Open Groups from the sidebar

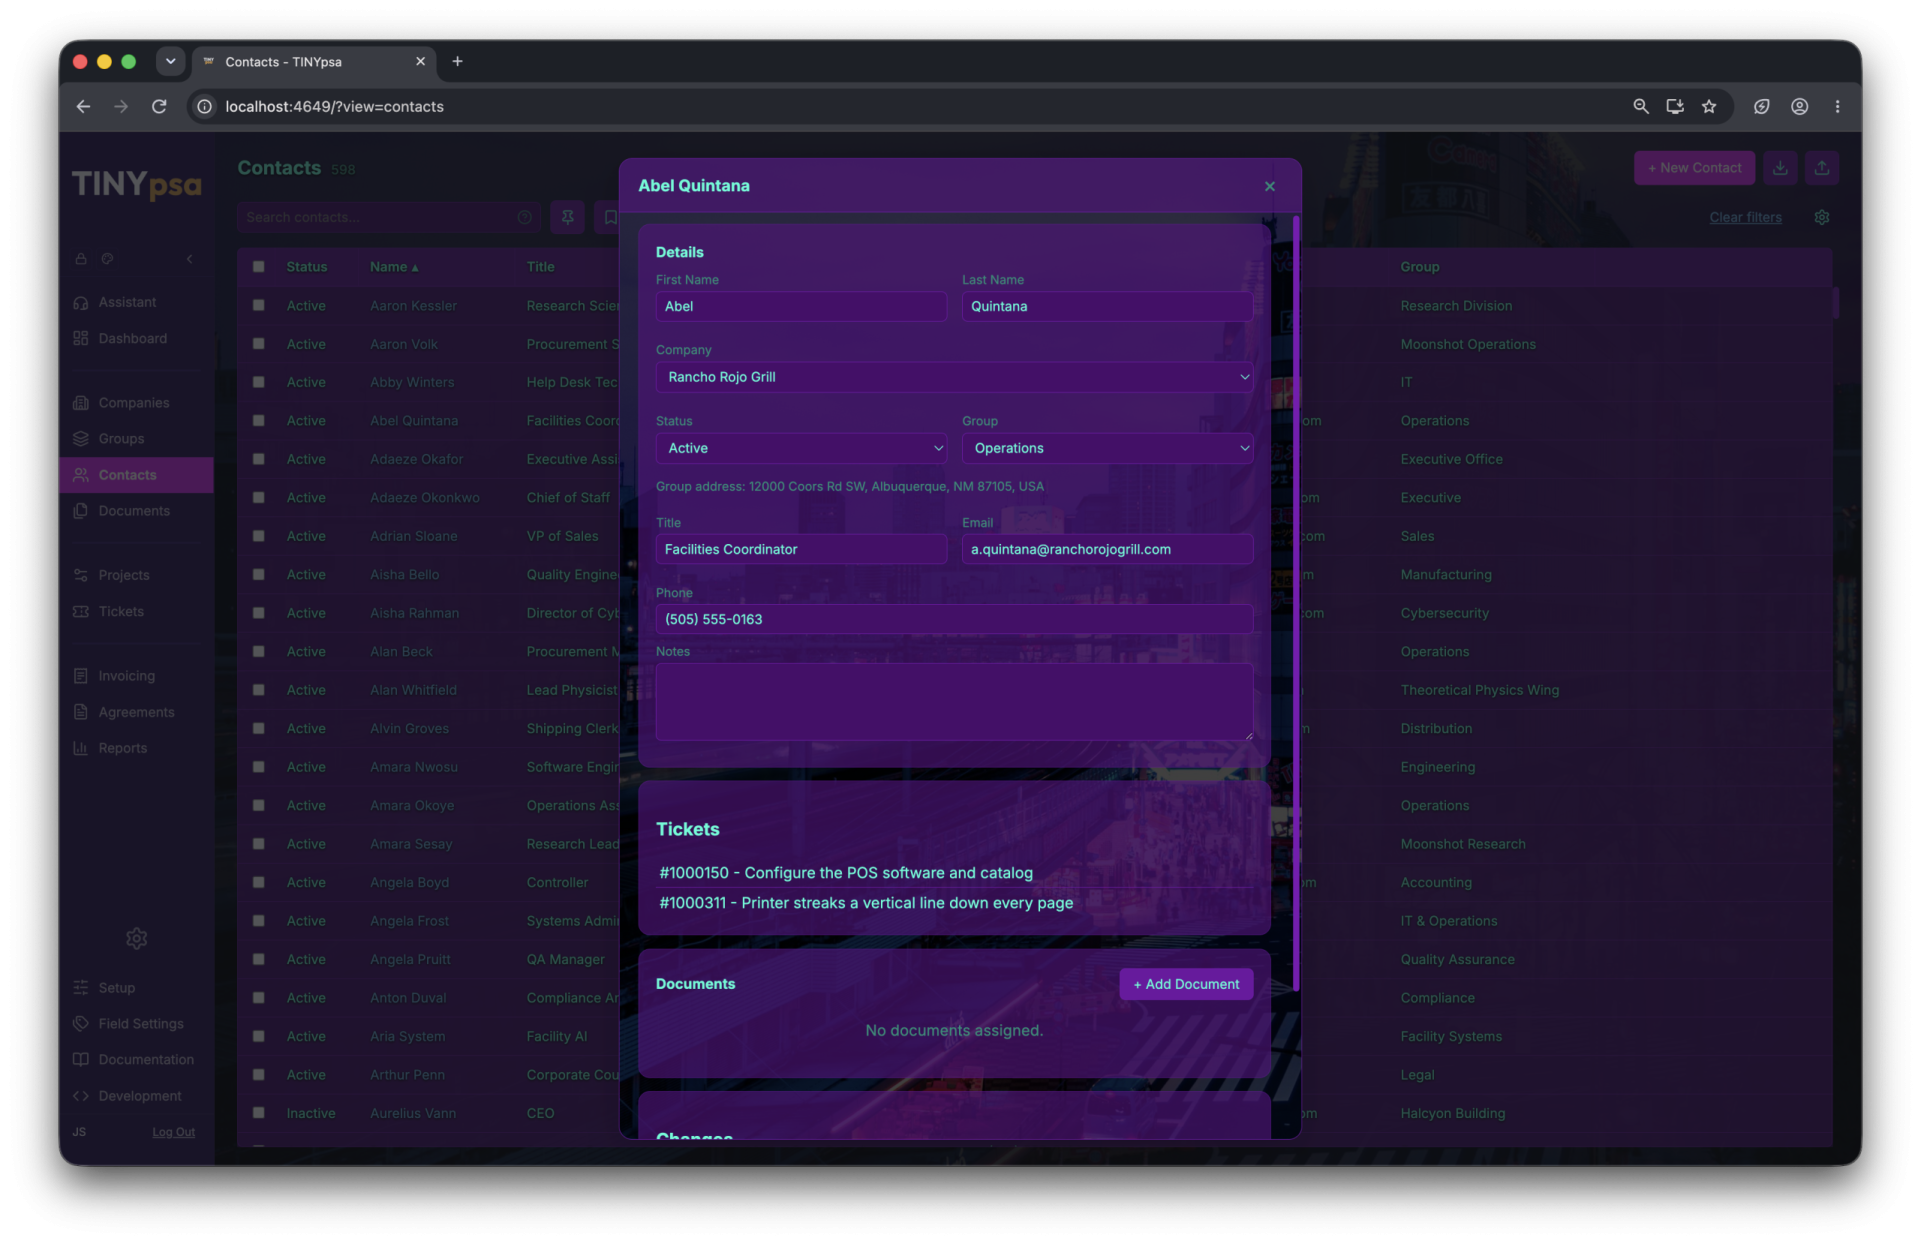pyautogui.click(x=121, y=439)
